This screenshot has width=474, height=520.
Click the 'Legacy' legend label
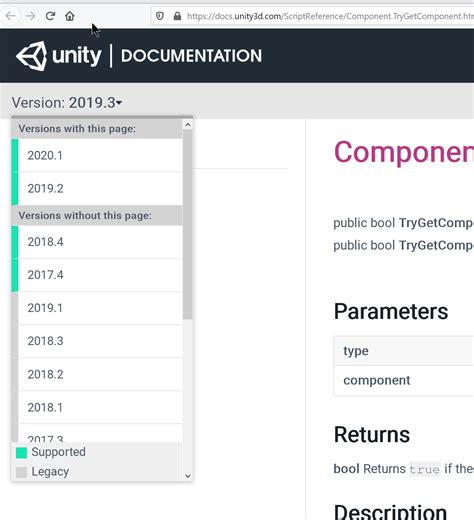click(x=50, y=472)
